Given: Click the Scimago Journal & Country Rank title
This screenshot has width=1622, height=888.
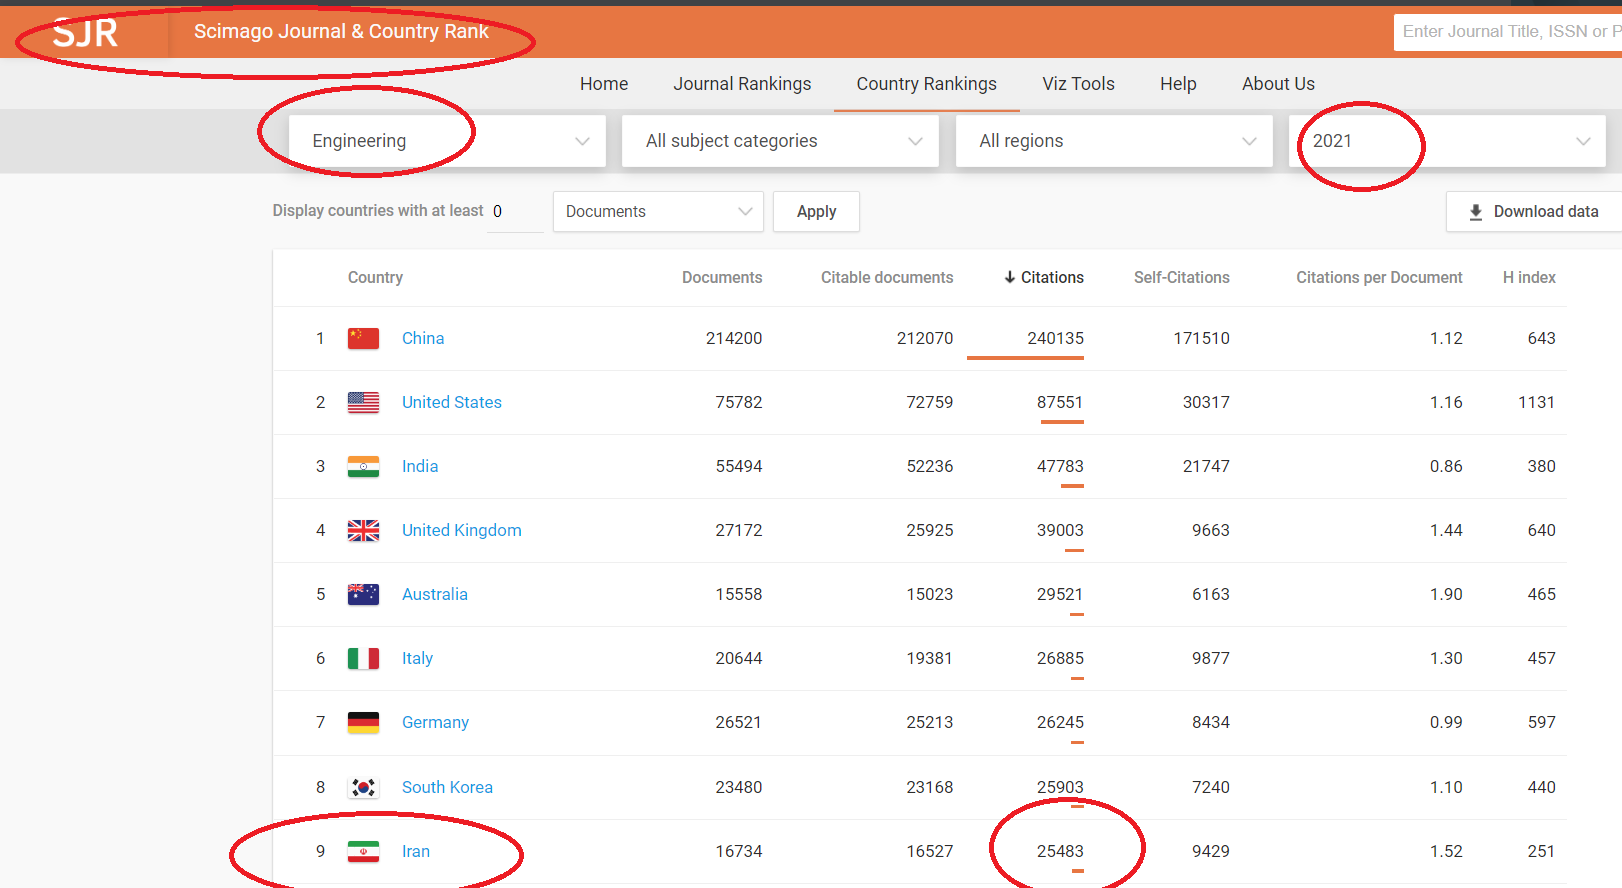Looking at the screenshot, I should [x=341, y=31].
